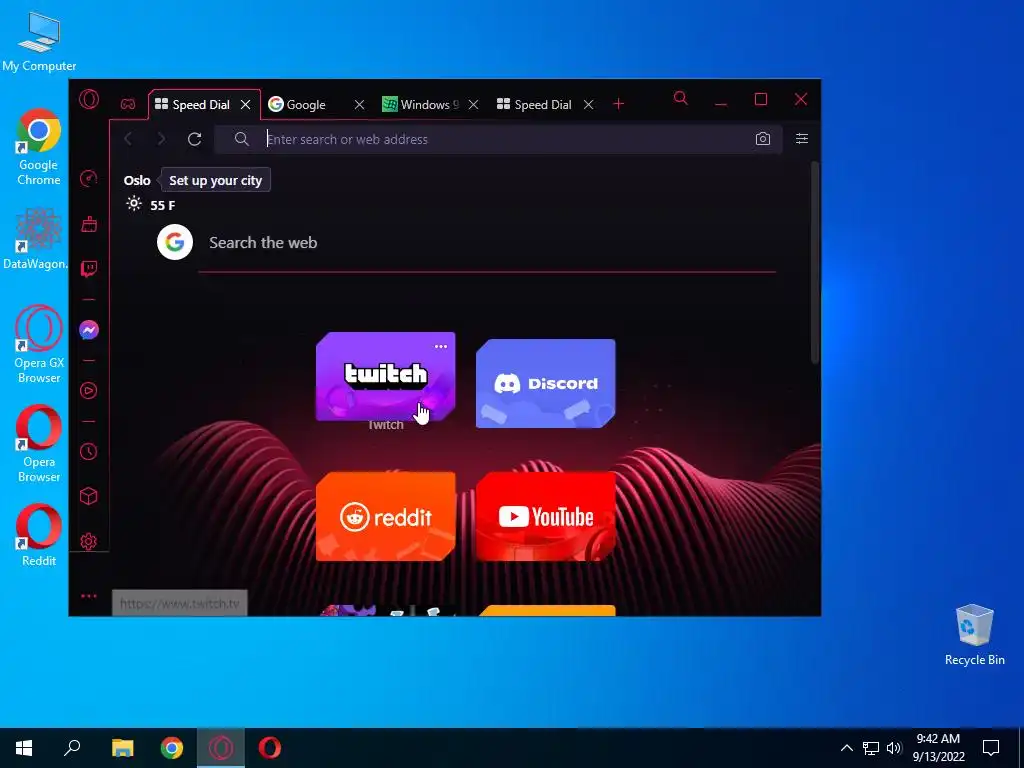Click the Oslo city label
Image resolution: width=1024 pixels, height=768 pixels.
[137, 180]
